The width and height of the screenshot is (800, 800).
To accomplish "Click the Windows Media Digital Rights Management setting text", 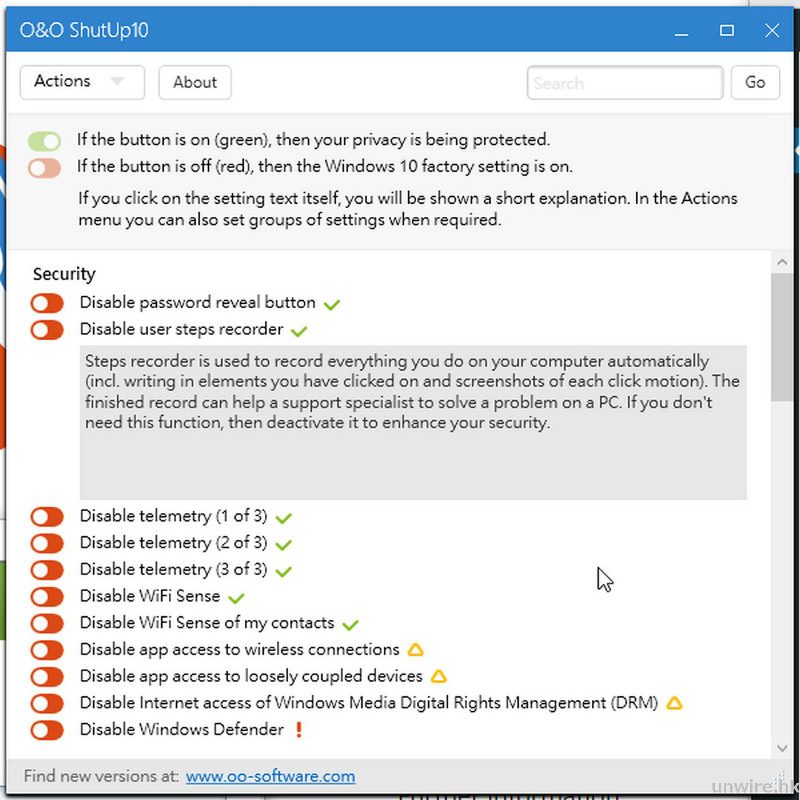I will [x=369, y=703].
